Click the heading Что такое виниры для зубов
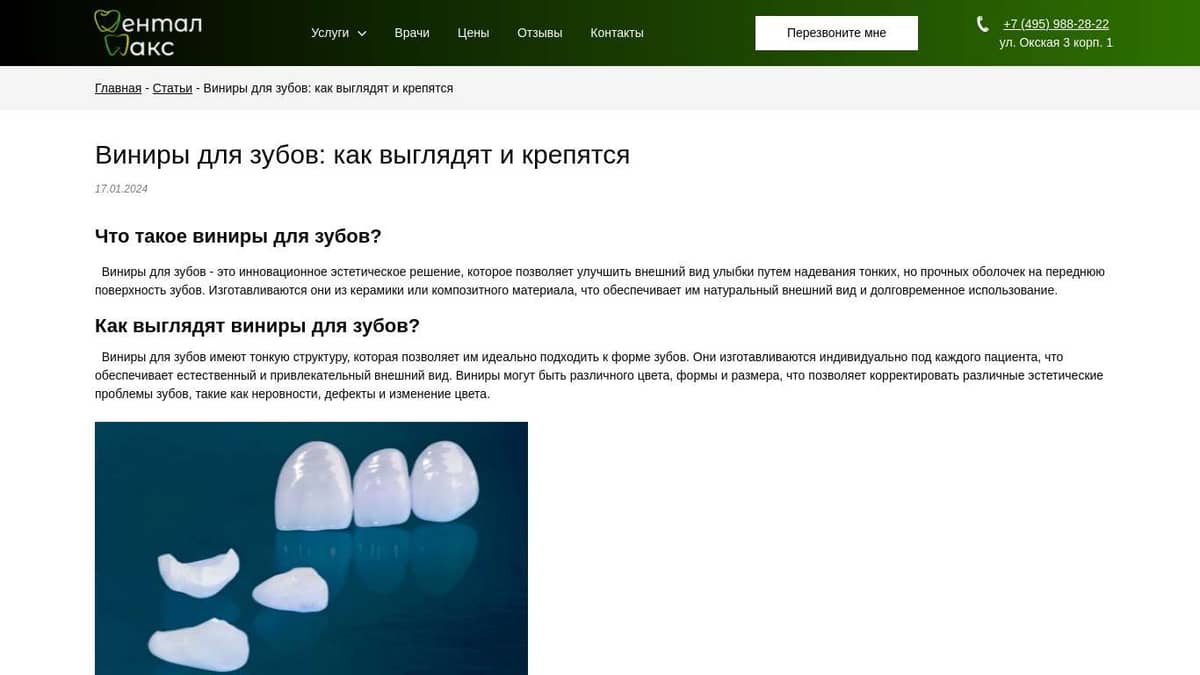1200x675 pixels. 237,236
